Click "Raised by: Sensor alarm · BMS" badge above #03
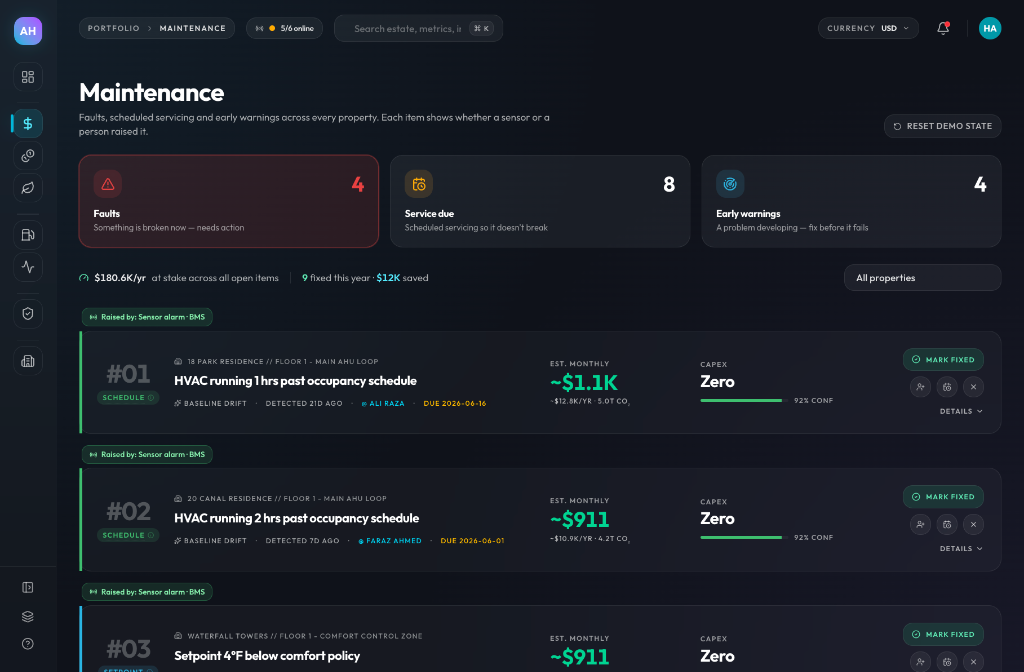 point(147,592)
